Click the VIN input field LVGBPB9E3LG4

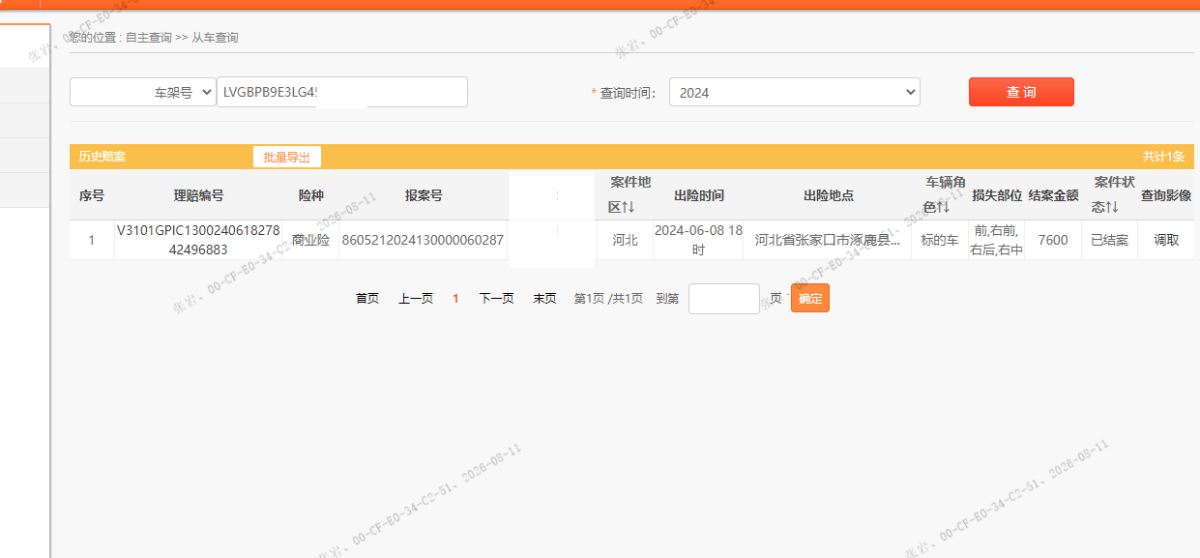click(x=342, y=92)
